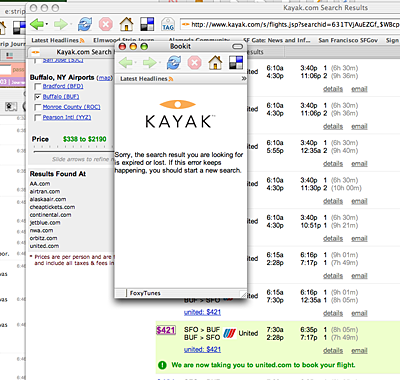Click alaskaair.com under Results Found At
This screenshot has width=400, height=380.
point(48,199)
